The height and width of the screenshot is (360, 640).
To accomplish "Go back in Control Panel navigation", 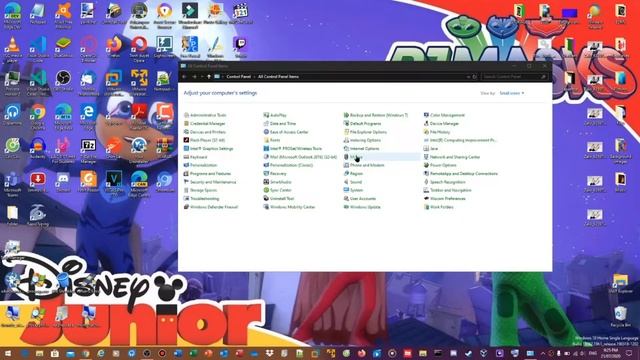I will click(184, 76).
